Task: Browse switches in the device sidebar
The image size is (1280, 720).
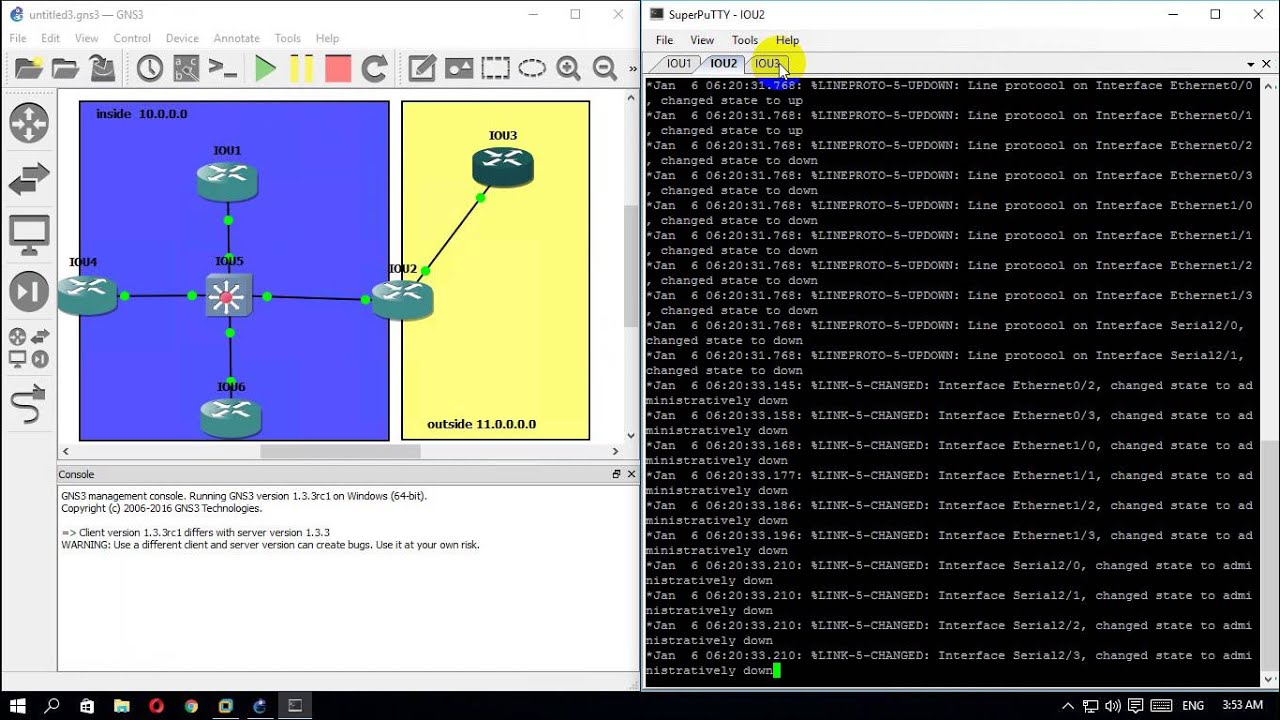Action: click(29, 180)
